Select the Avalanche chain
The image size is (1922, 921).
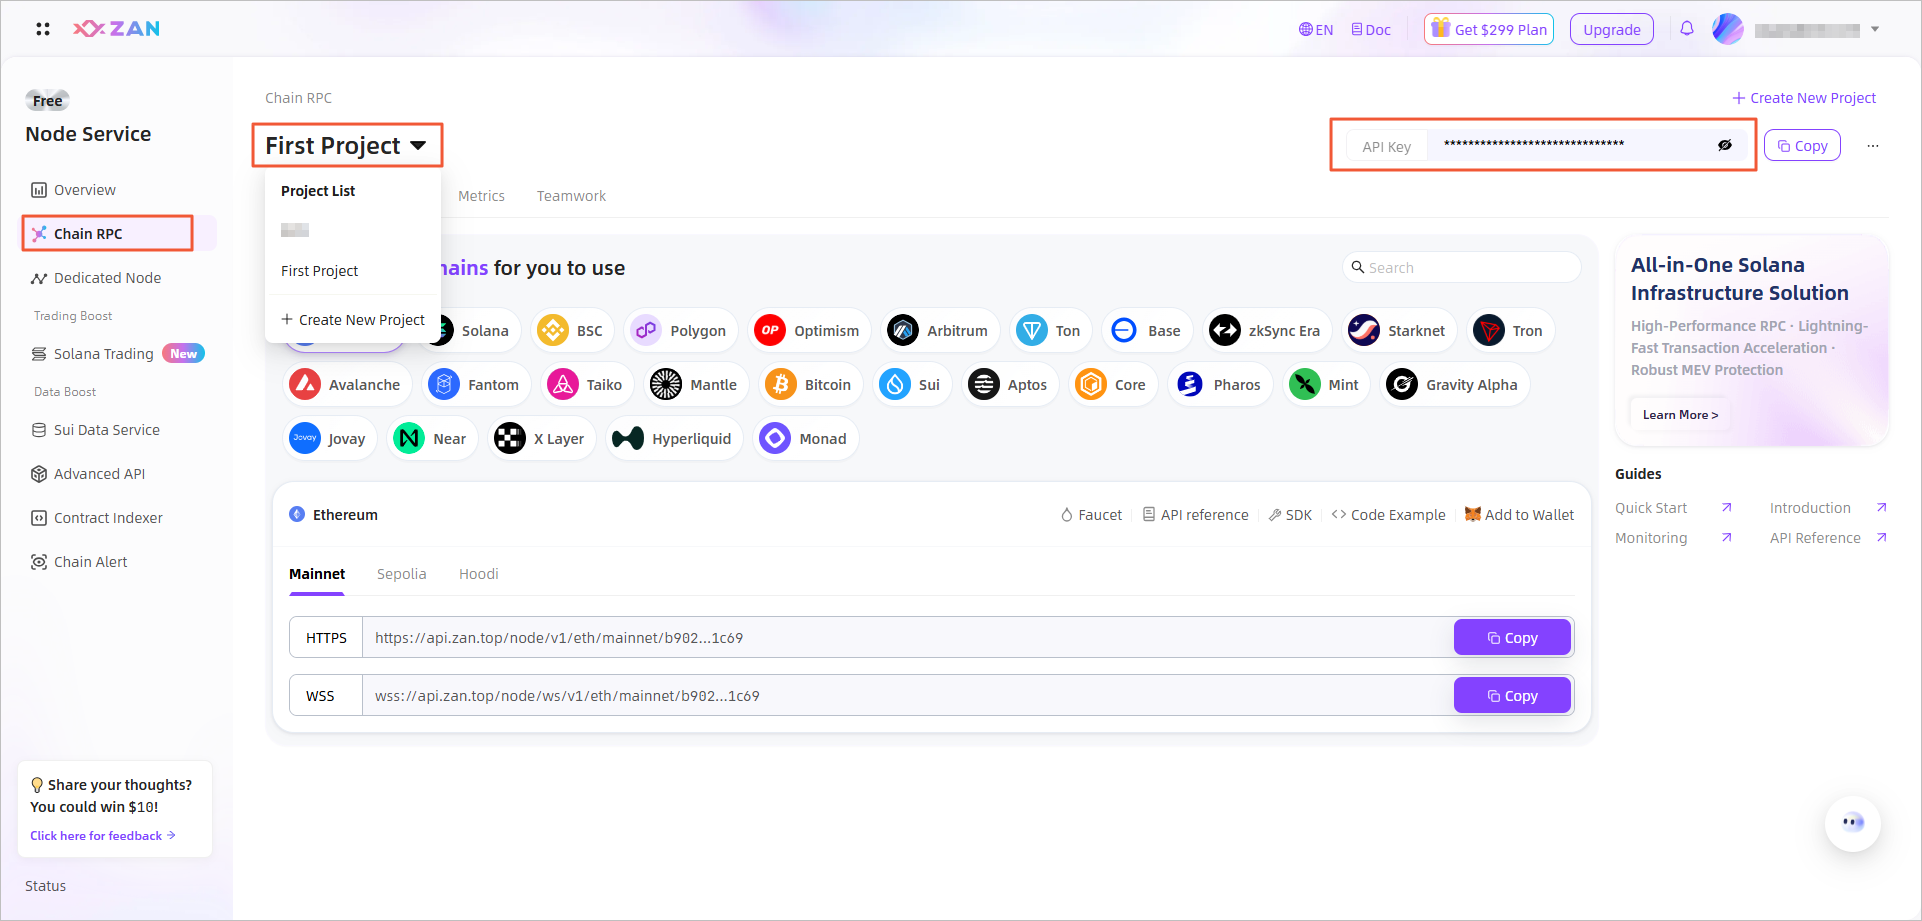tap(346, 385)
